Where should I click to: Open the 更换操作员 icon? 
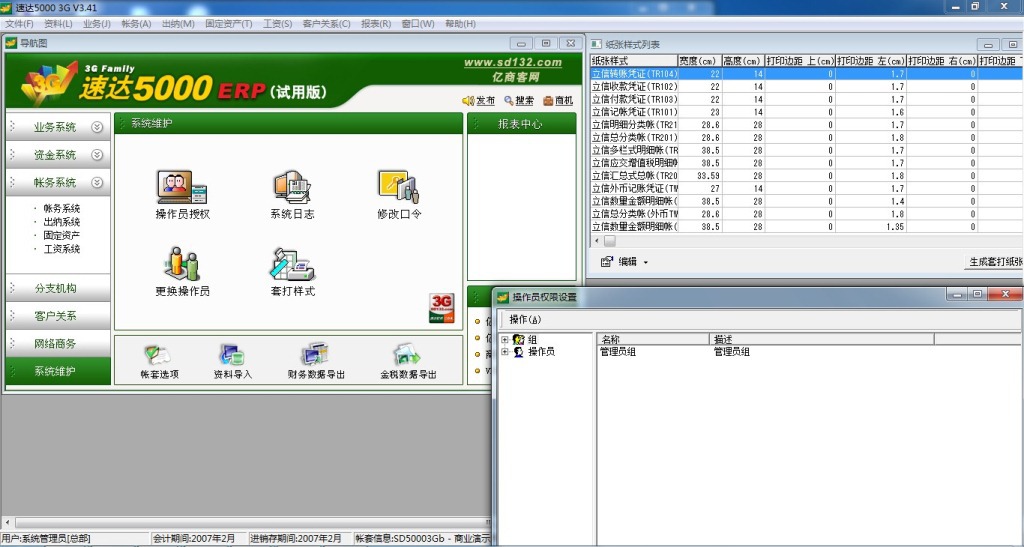(182, 264)
